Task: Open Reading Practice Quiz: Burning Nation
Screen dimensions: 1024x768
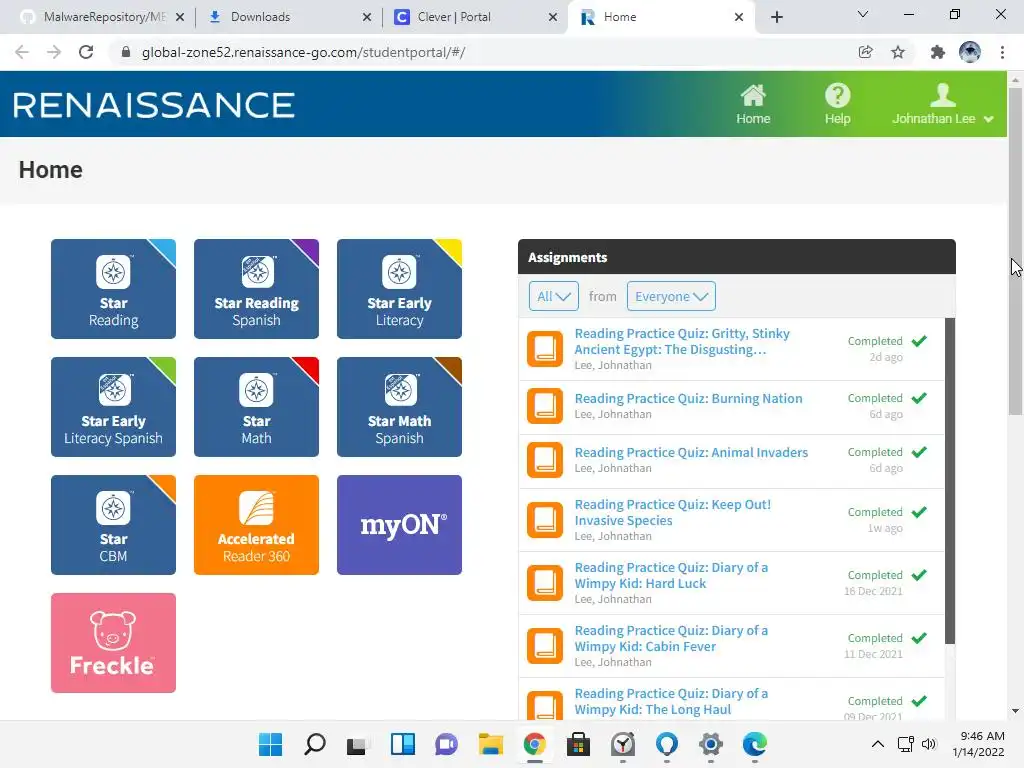Action: pos(688,398)
